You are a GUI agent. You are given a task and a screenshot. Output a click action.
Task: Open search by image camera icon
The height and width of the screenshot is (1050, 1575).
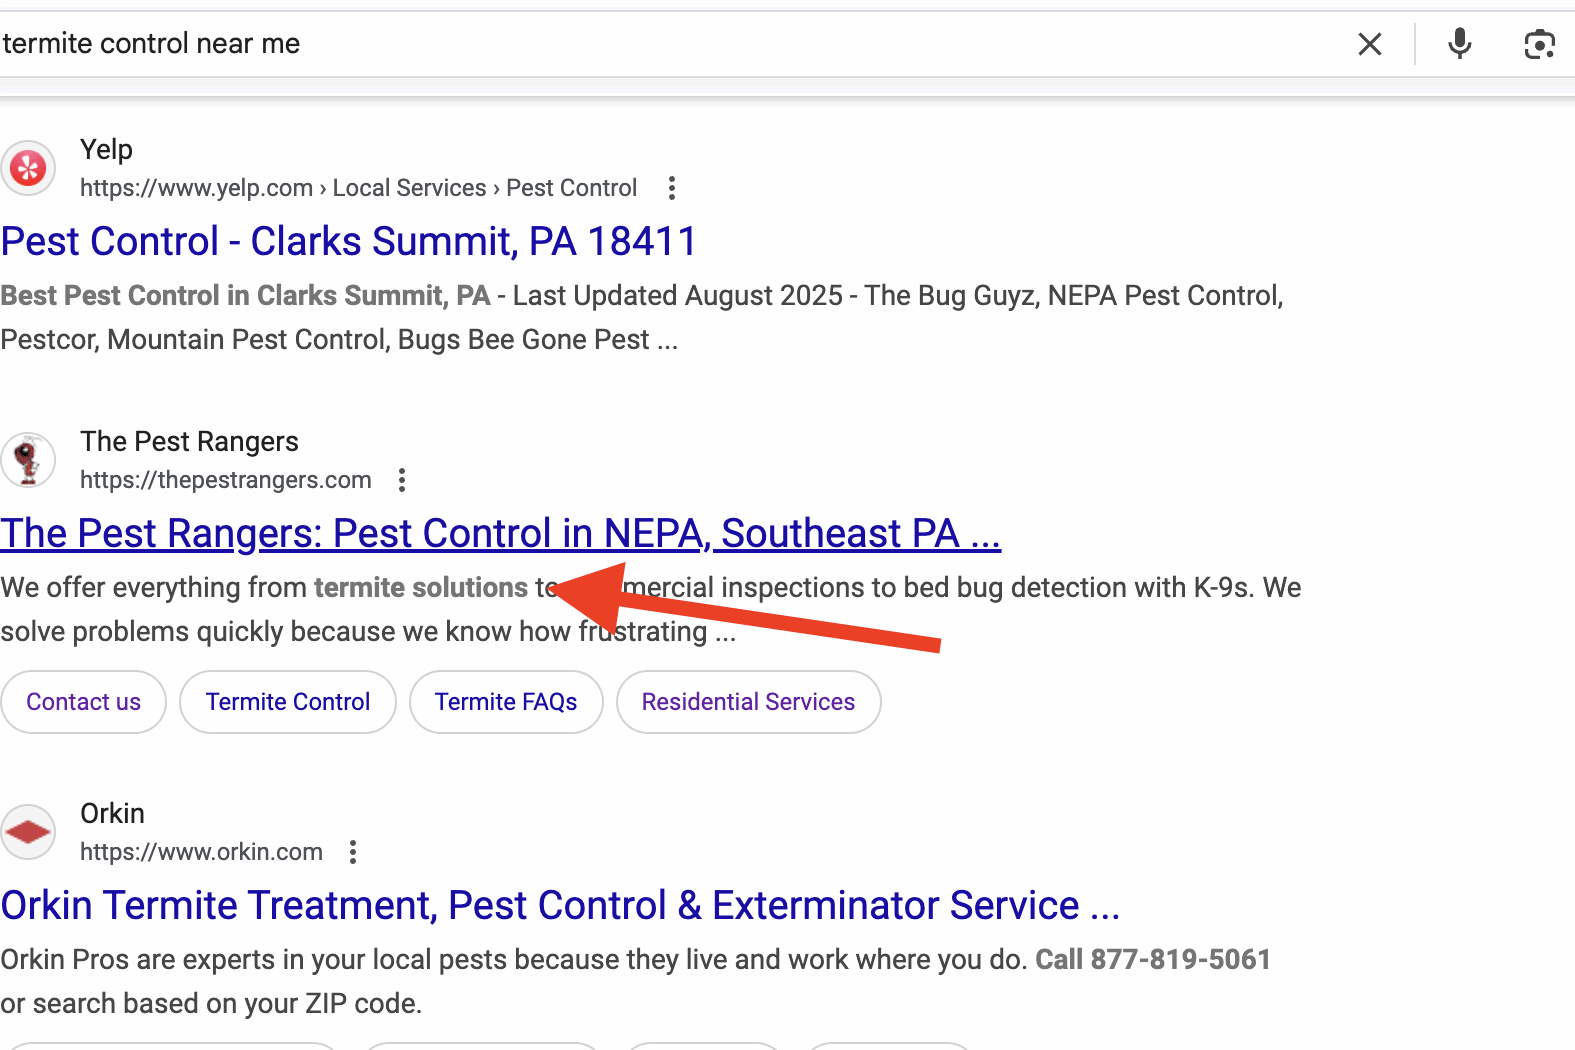point(1540,44)
